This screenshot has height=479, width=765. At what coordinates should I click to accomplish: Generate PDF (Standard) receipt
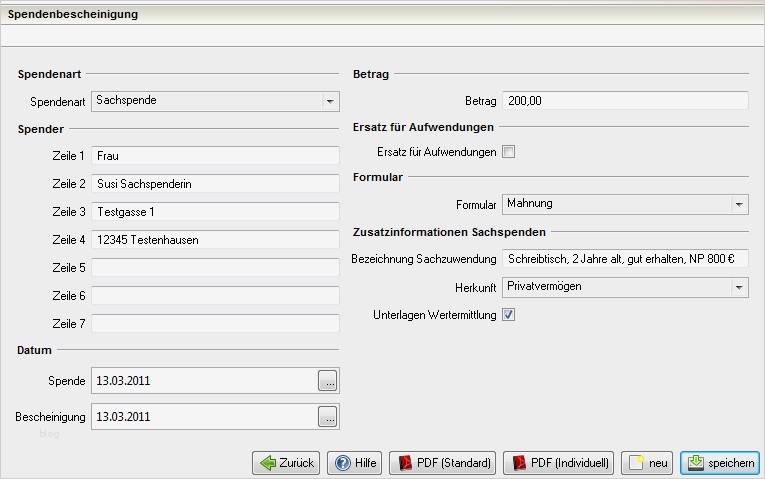point(443,462)
